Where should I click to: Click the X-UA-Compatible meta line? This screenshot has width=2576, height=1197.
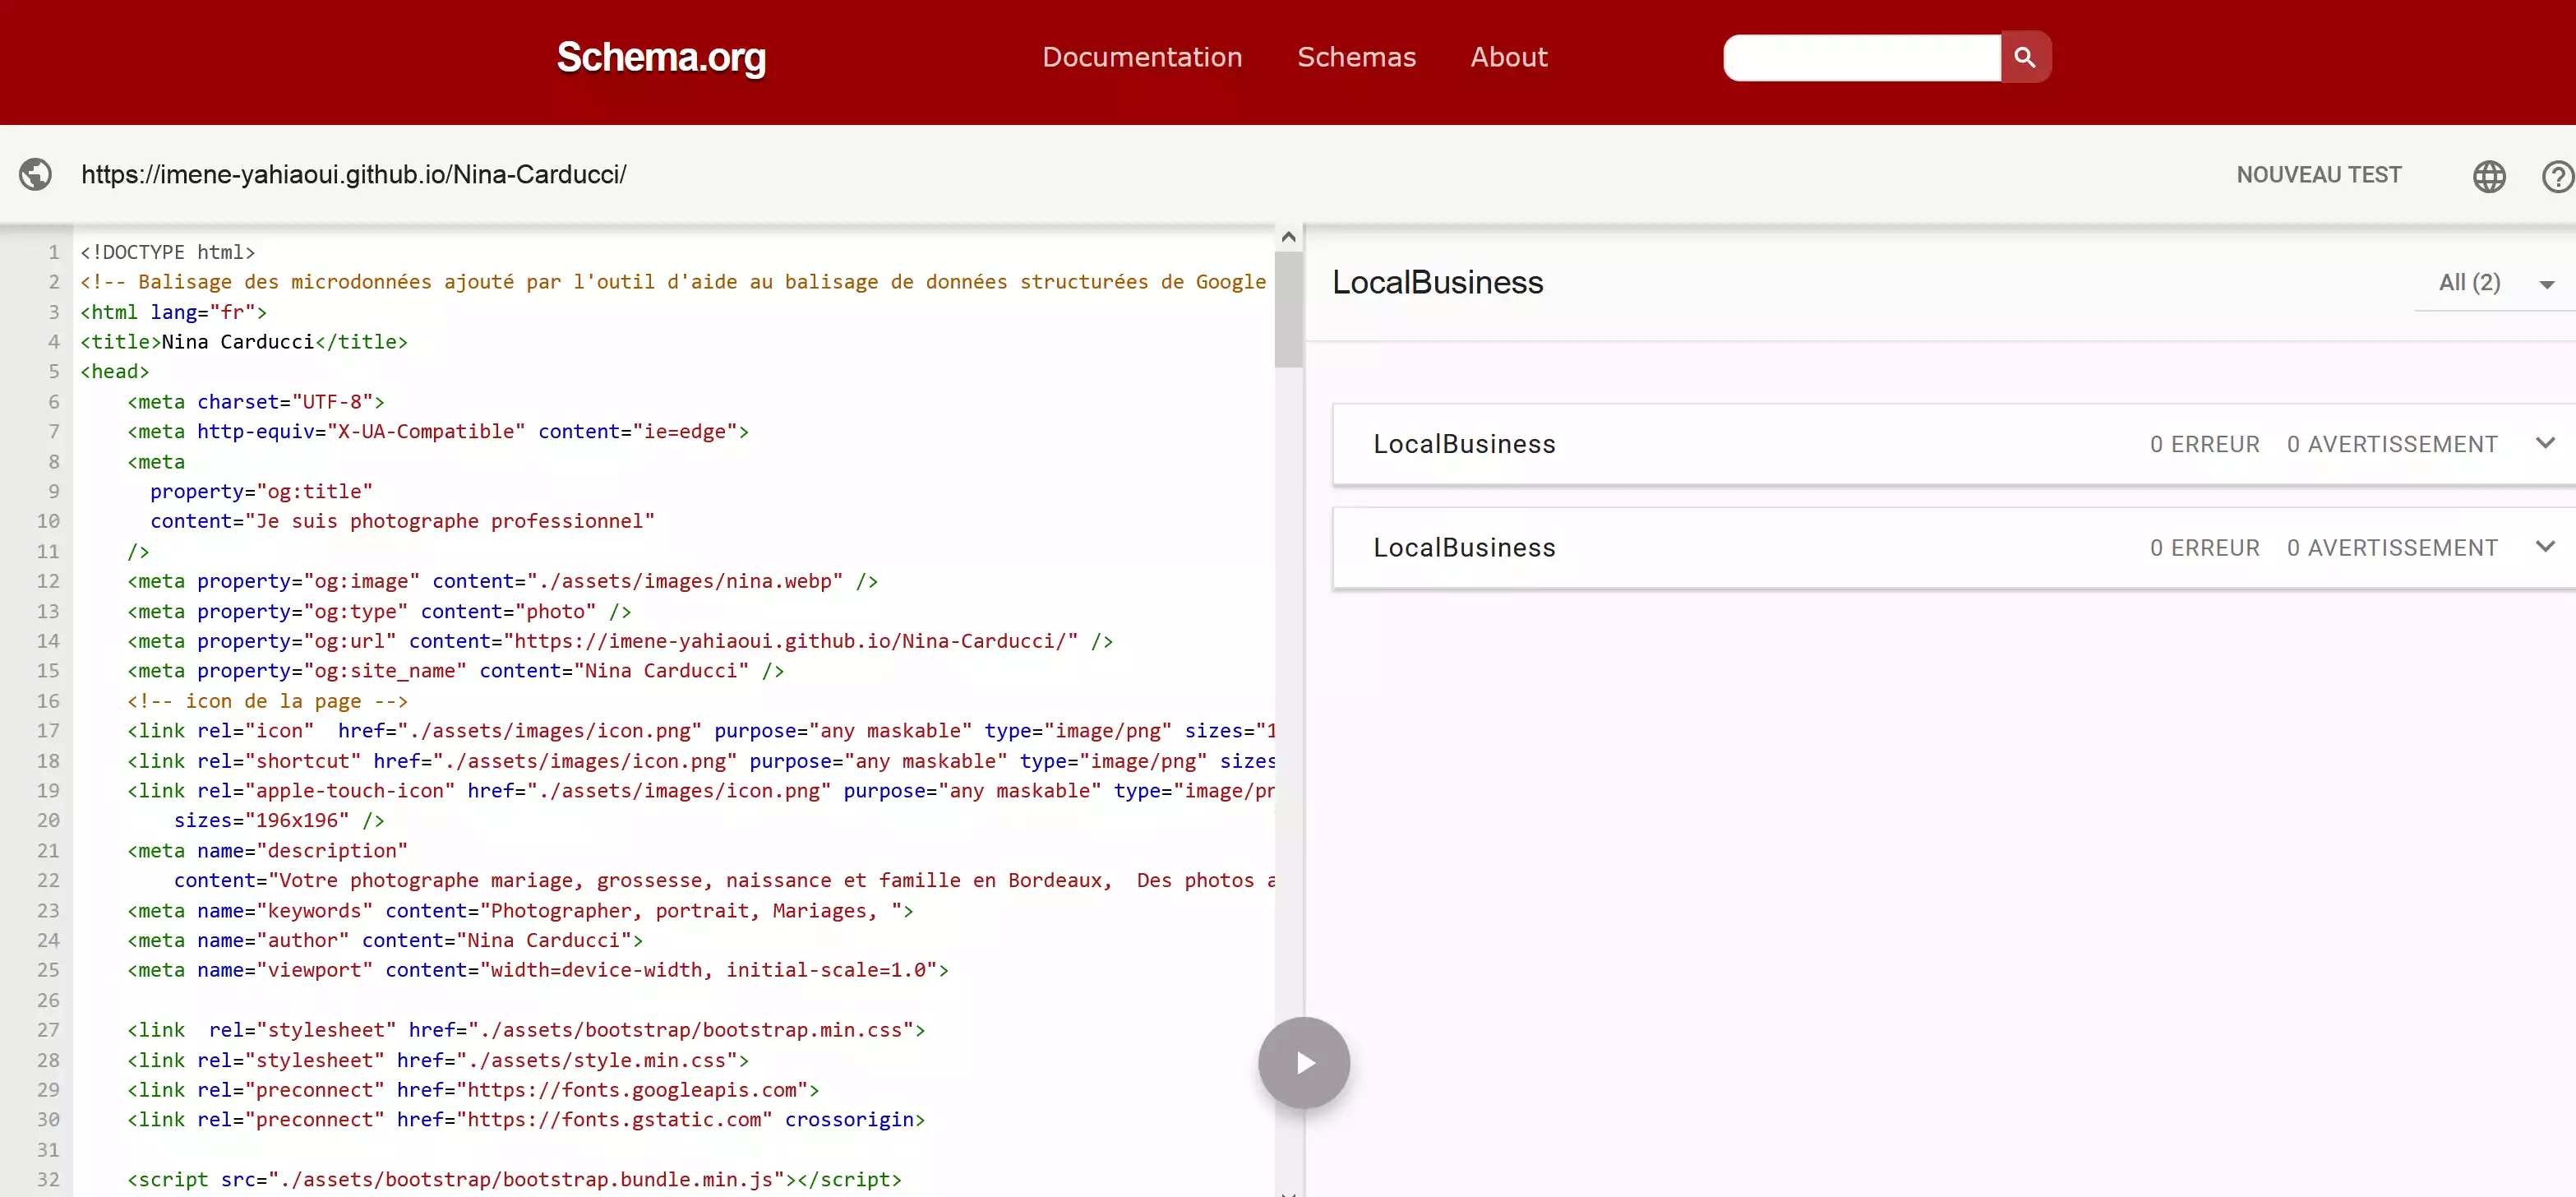438,432
